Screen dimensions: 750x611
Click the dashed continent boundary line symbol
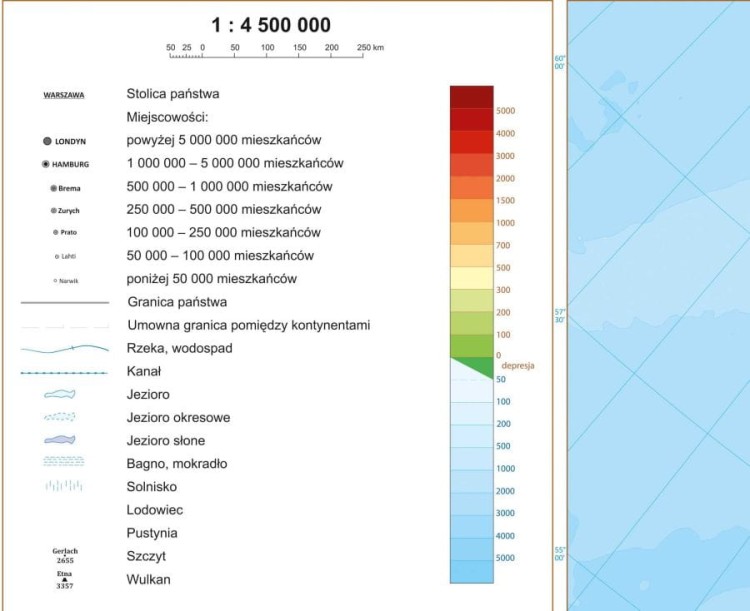click(65, 327)
